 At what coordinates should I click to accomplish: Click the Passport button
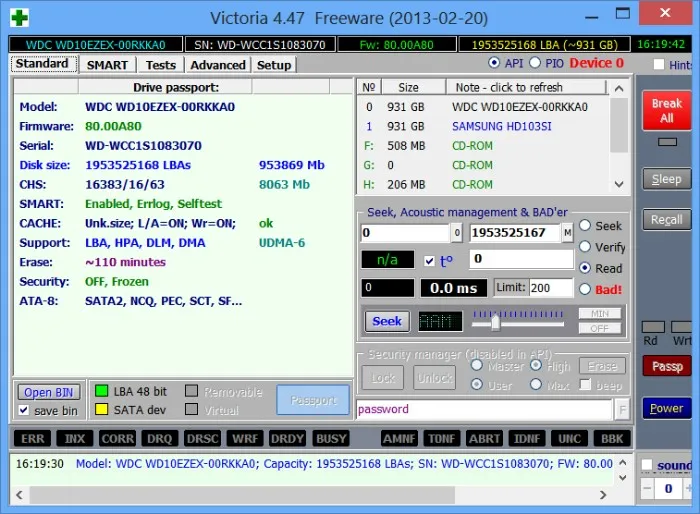313,400
